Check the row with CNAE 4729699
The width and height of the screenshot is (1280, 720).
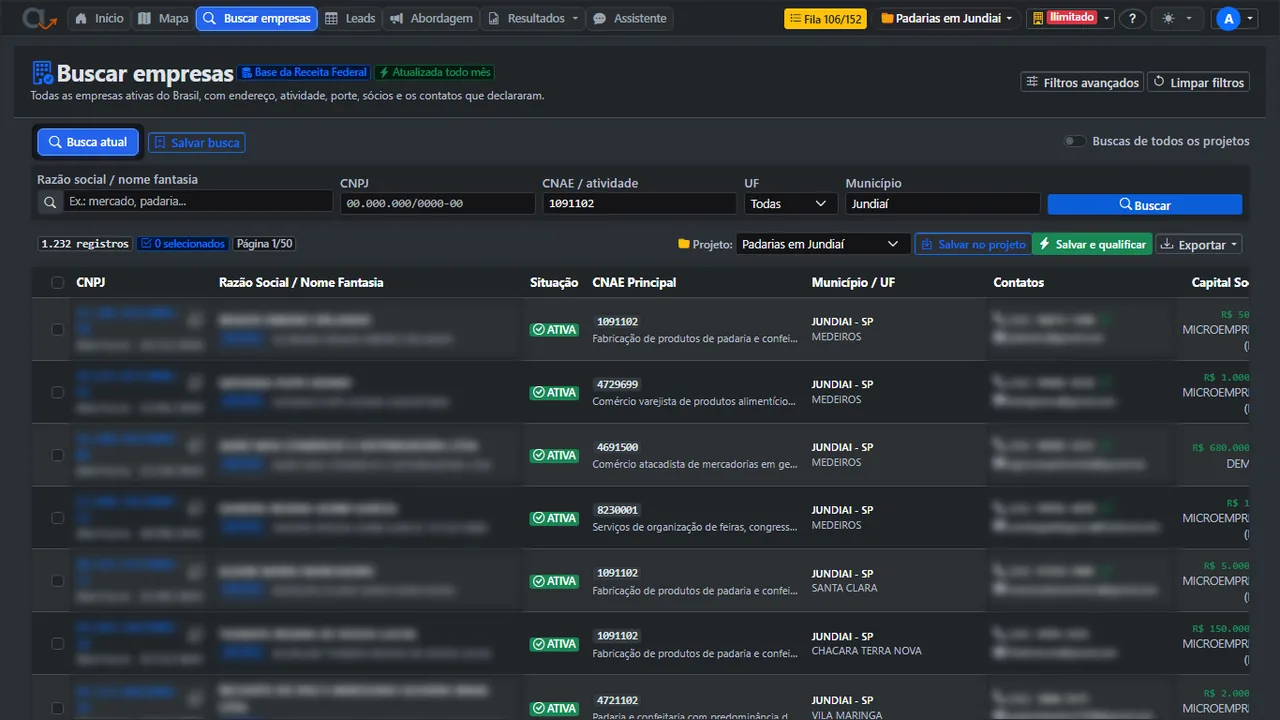coord(58,392)
